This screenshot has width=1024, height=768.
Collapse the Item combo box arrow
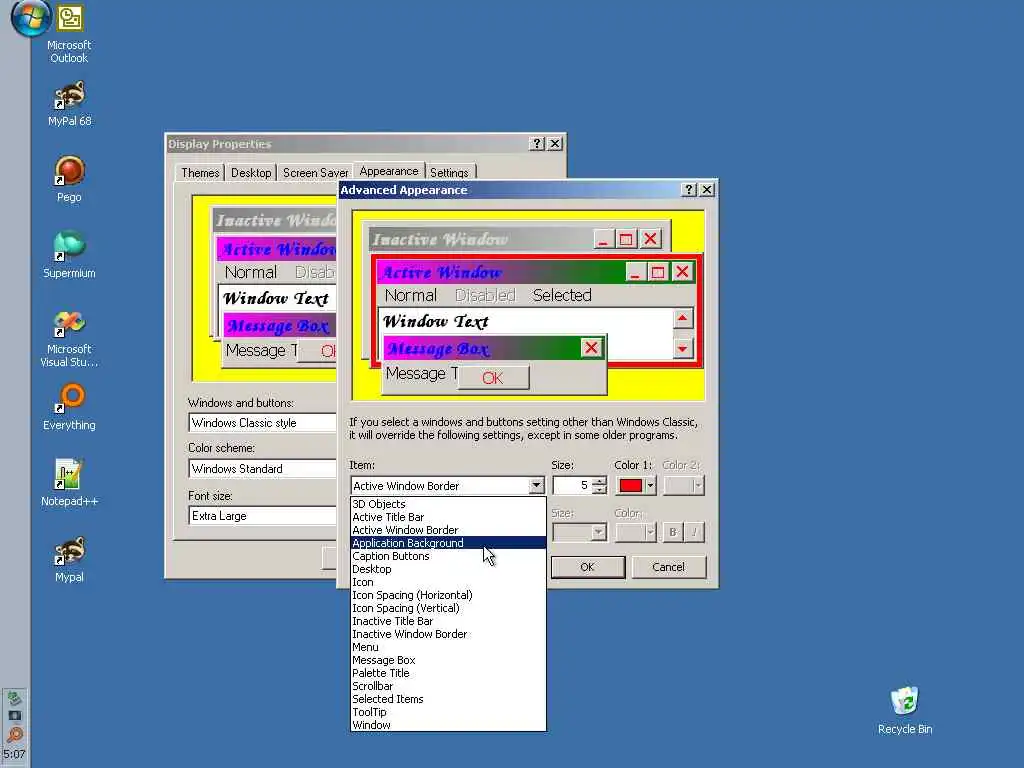[536, 486]
